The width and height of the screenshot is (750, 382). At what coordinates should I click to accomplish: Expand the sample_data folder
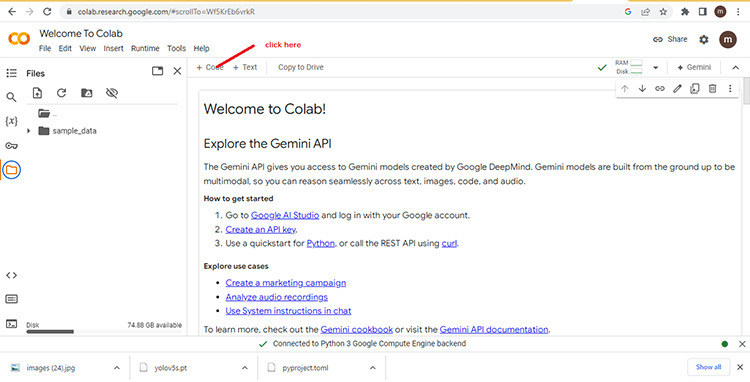28,131
